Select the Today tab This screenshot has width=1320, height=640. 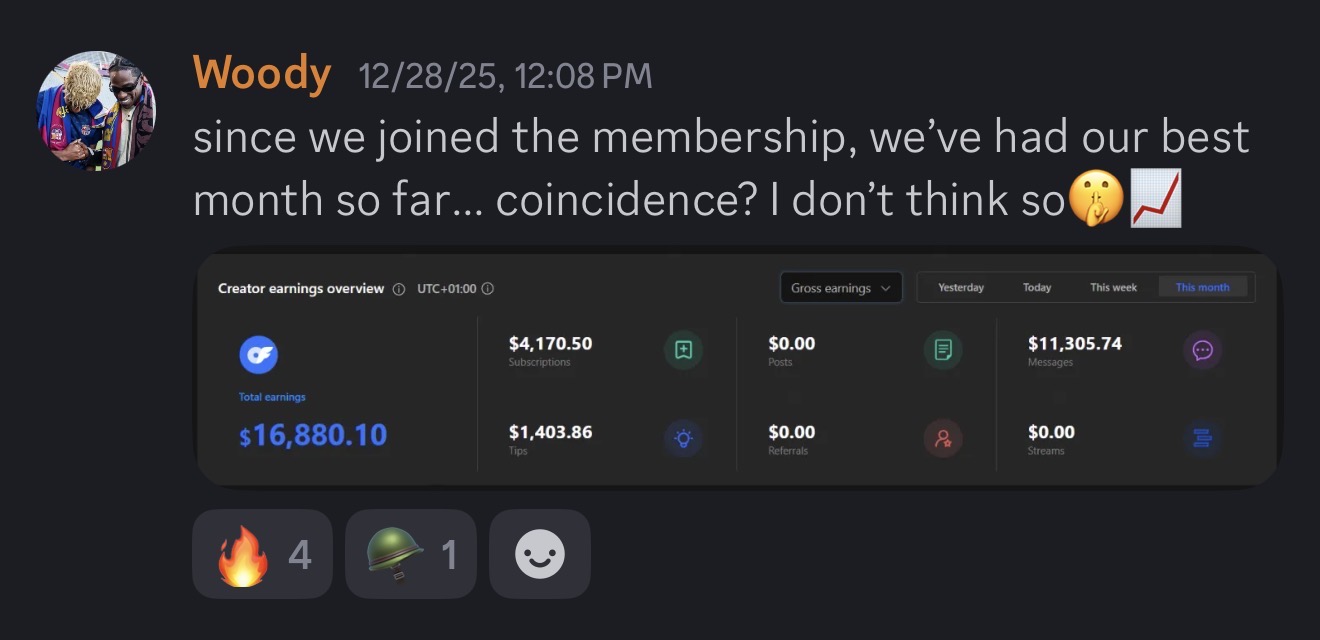[x=1037, y=288]
